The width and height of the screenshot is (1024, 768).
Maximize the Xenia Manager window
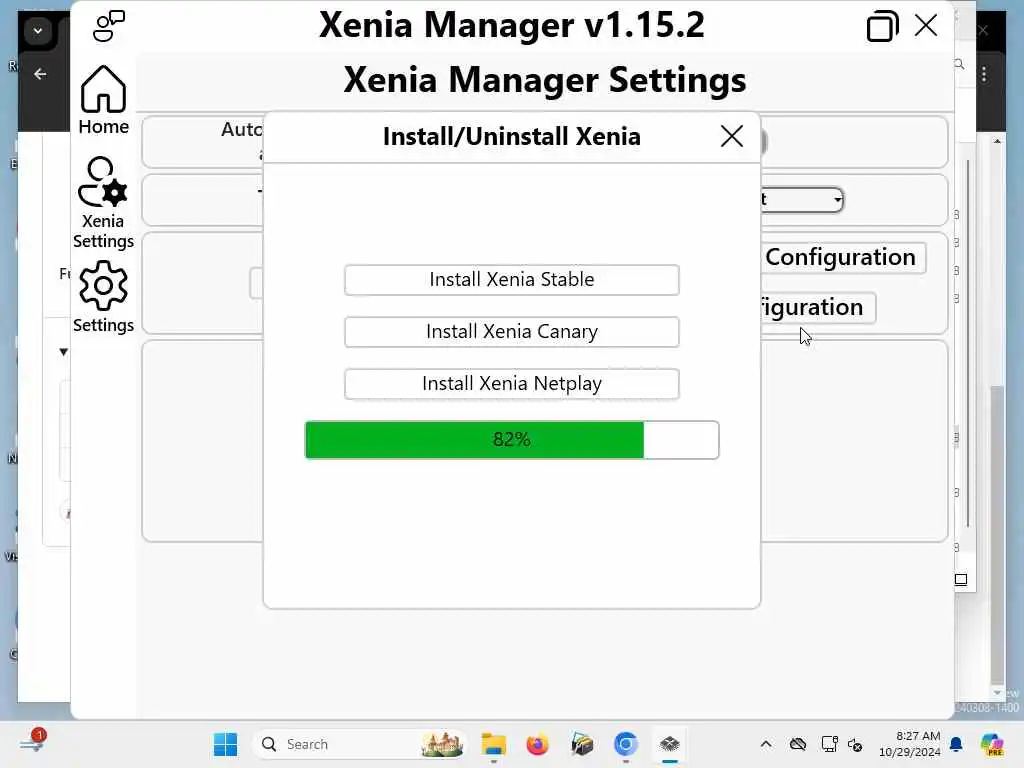coord(882,26)
